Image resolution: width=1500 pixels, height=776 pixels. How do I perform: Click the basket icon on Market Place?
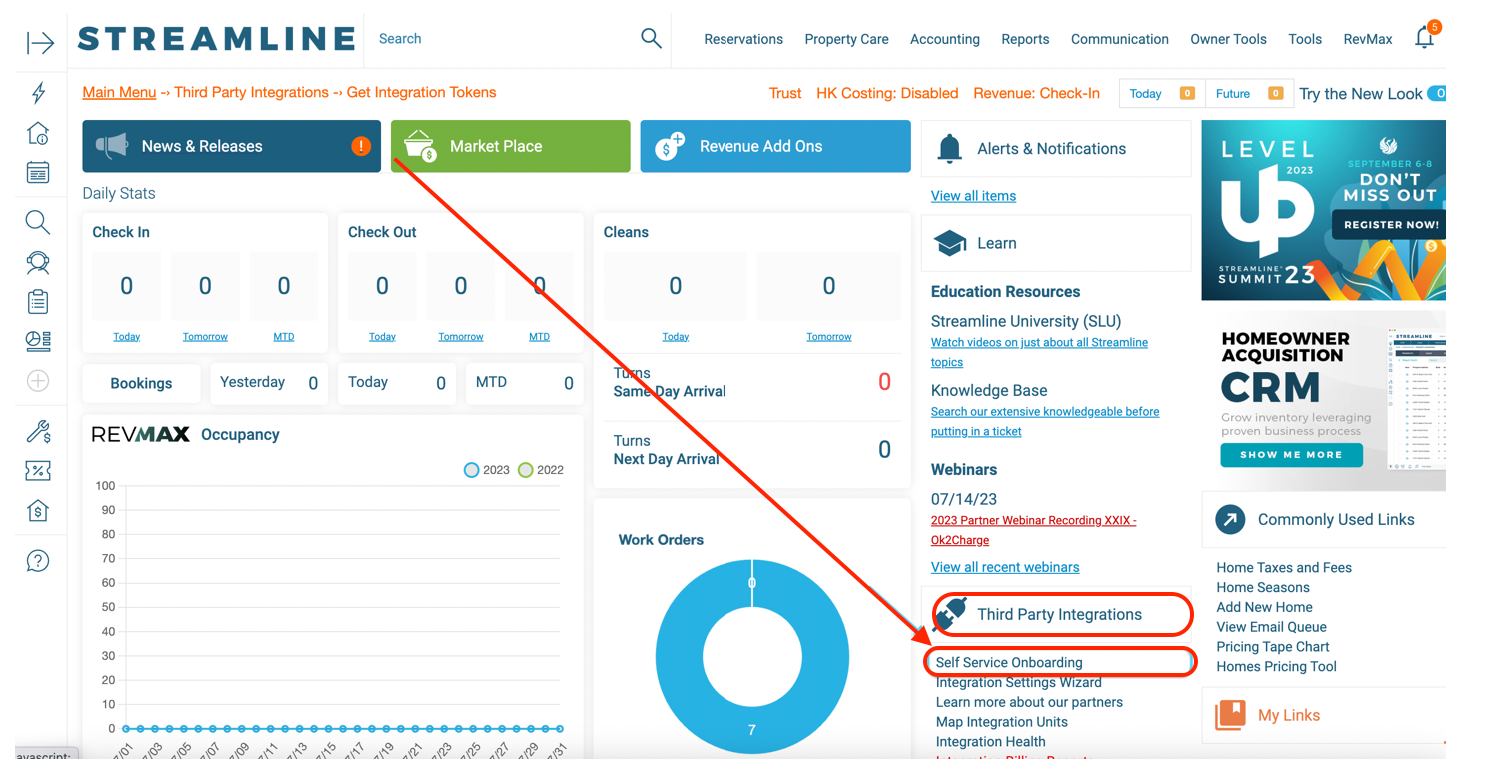pyautogui.click(x=420, y=146)
